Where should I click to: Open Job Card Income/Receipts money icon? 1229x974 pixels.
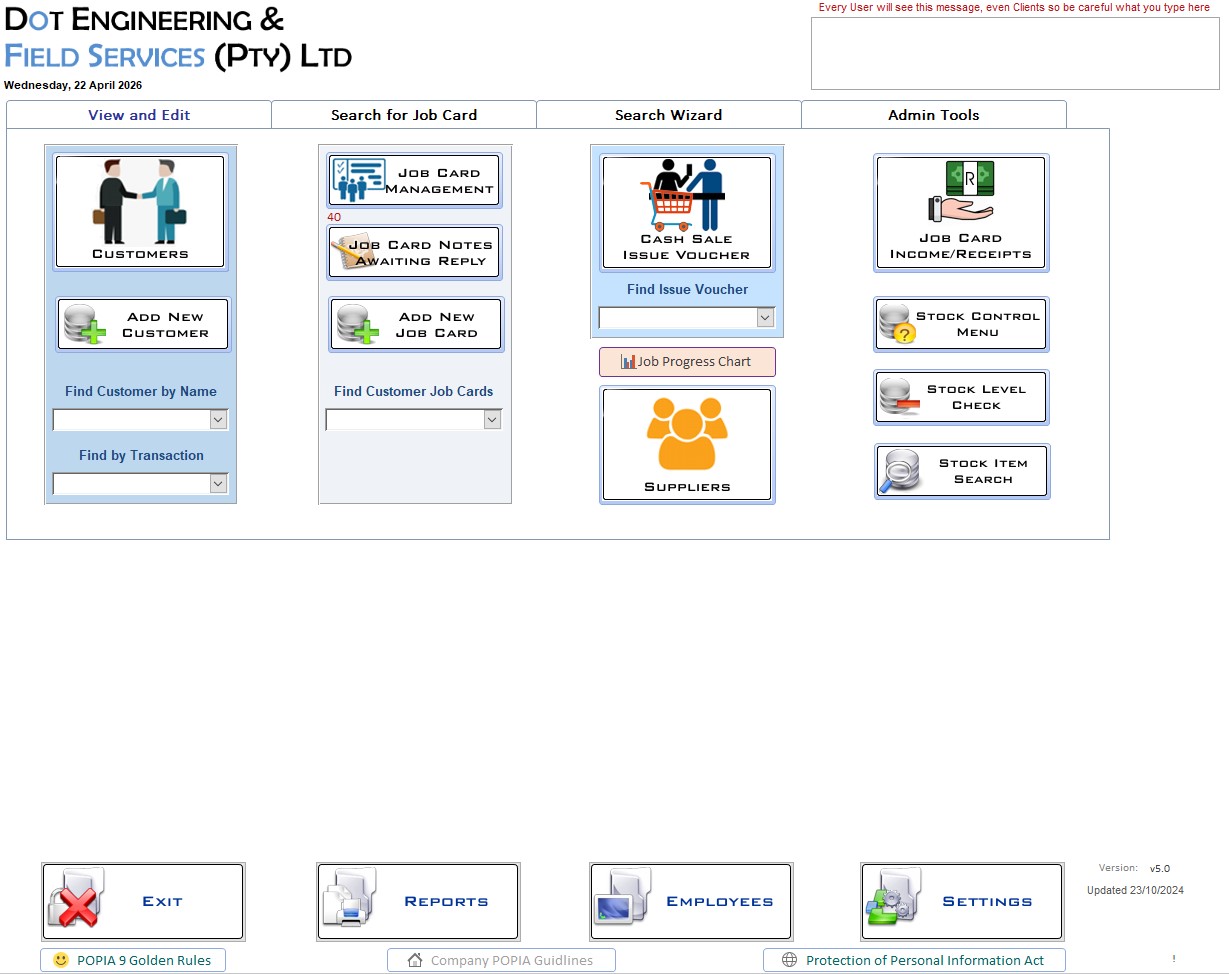(961, 192)
